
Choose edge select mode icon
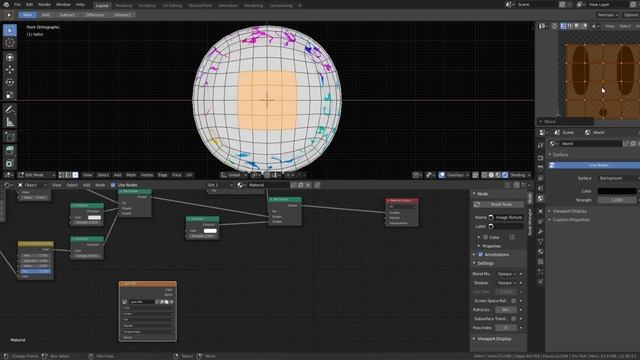click(68, 175)
